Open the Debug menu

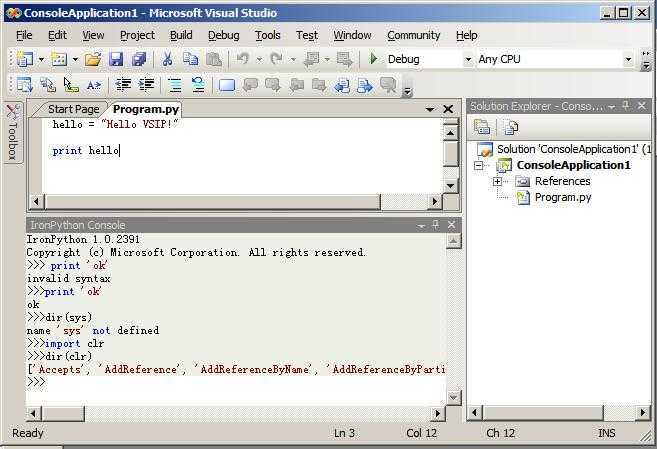(224, 35)
